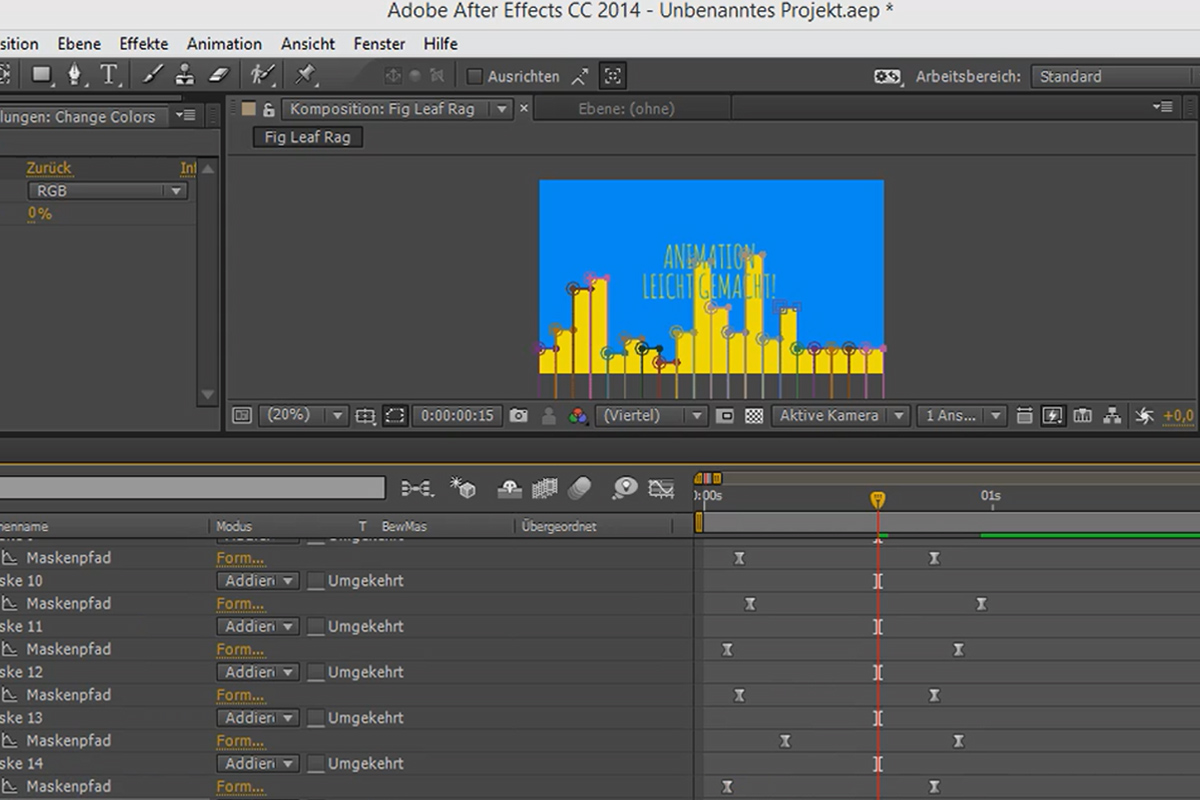
Task: Open the Hilfe menu
Action: (440, 44)
